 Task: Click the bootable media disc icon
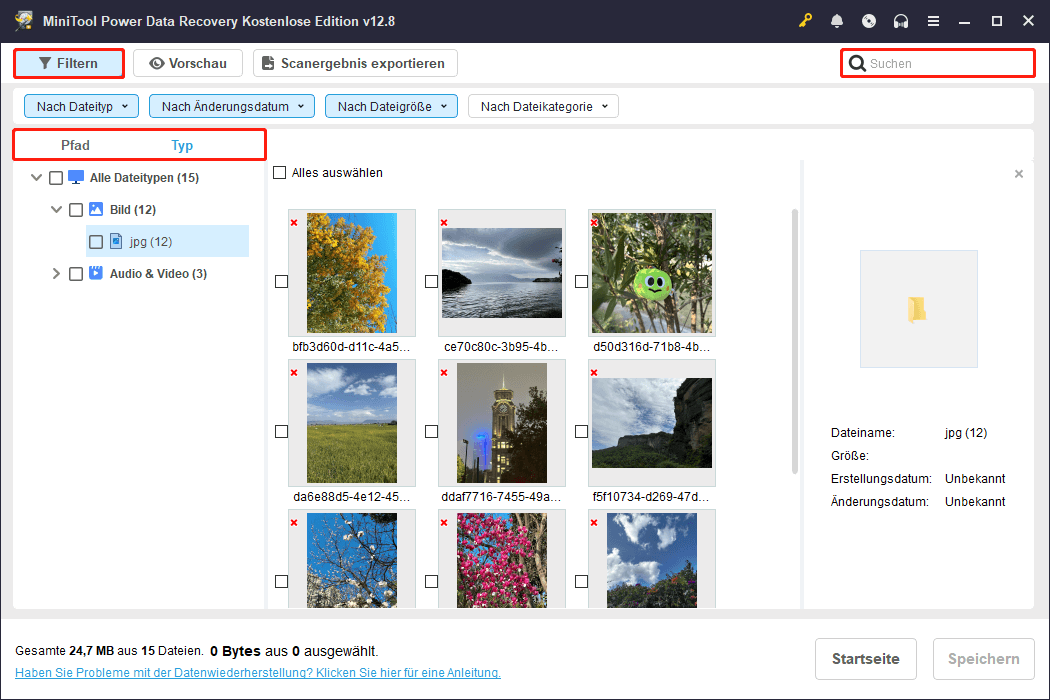coord(869,21)
